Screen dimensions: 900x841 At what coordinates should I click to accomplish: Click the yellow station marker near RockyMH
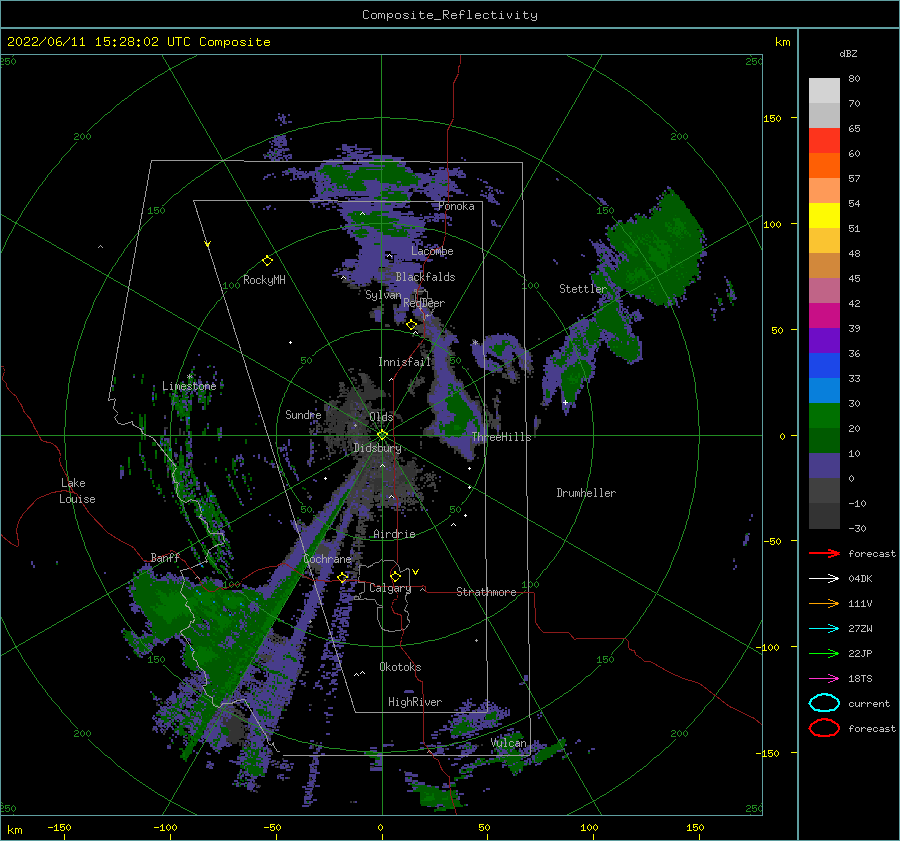click(x=267, y=261)
